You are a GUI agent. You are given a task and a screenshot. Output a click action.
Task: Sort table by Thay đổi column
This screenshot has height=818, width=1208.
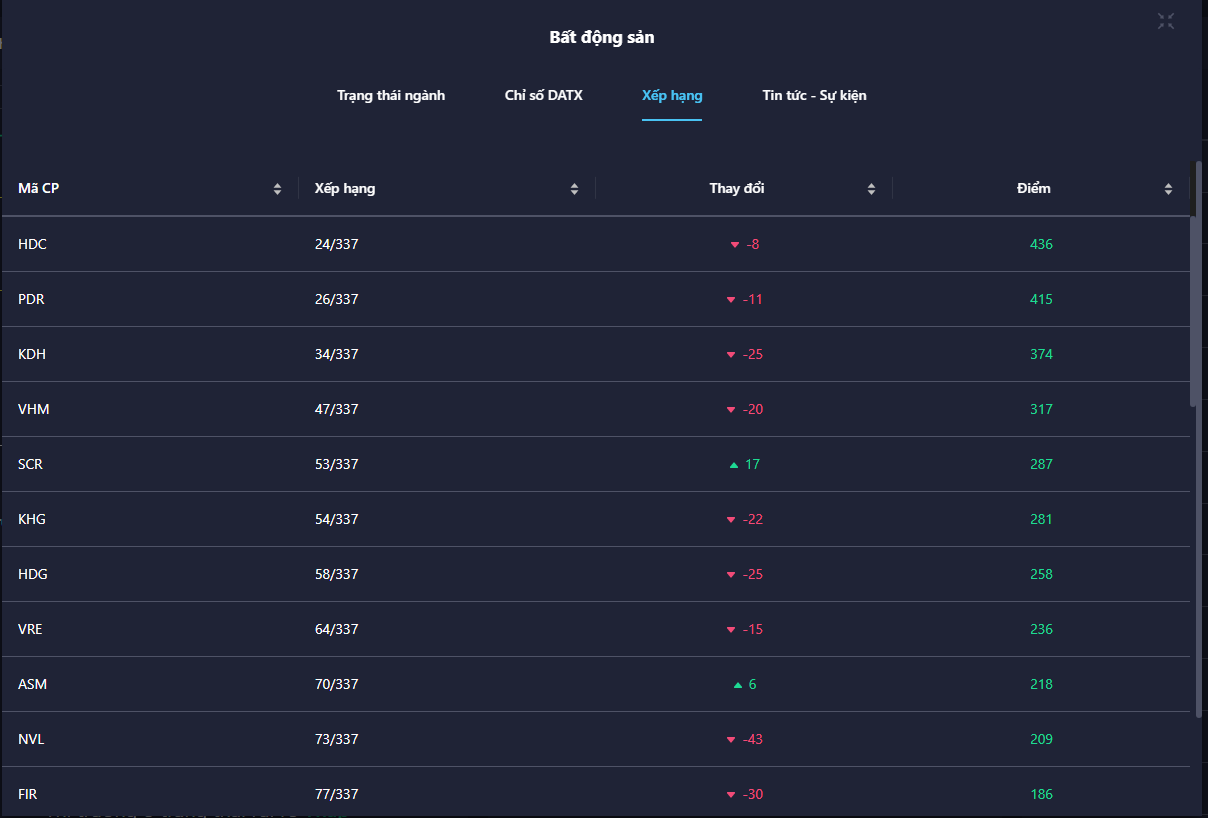pos(871,189)
